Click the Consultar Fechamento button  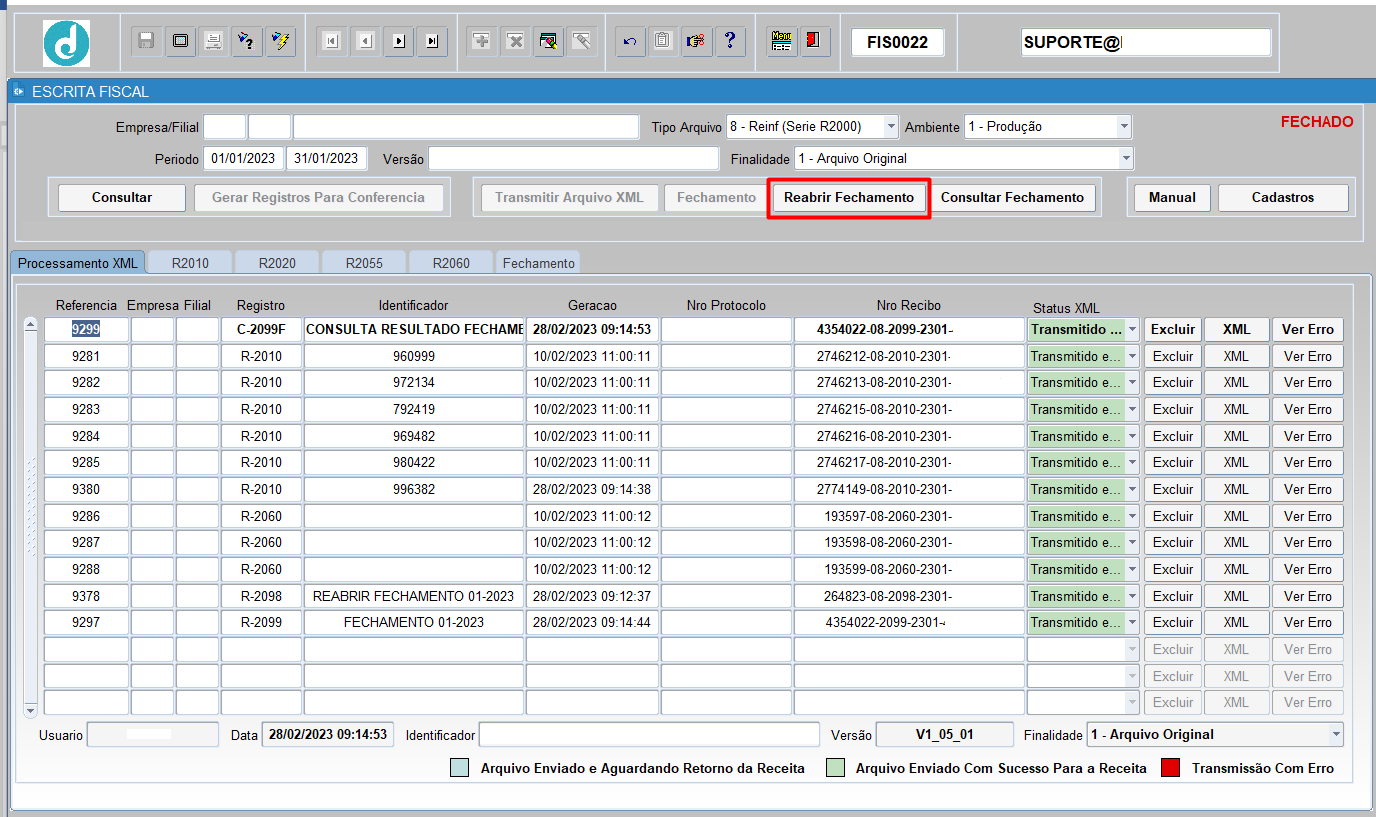1012,198
